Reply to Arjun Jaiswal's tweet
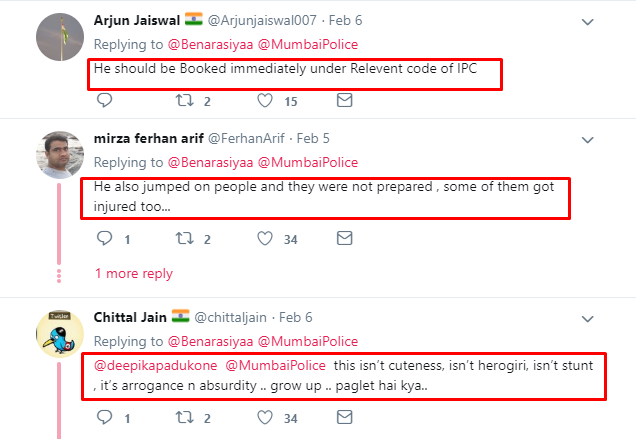This screenshot has width=636, height=439. [x=104, y=100]
